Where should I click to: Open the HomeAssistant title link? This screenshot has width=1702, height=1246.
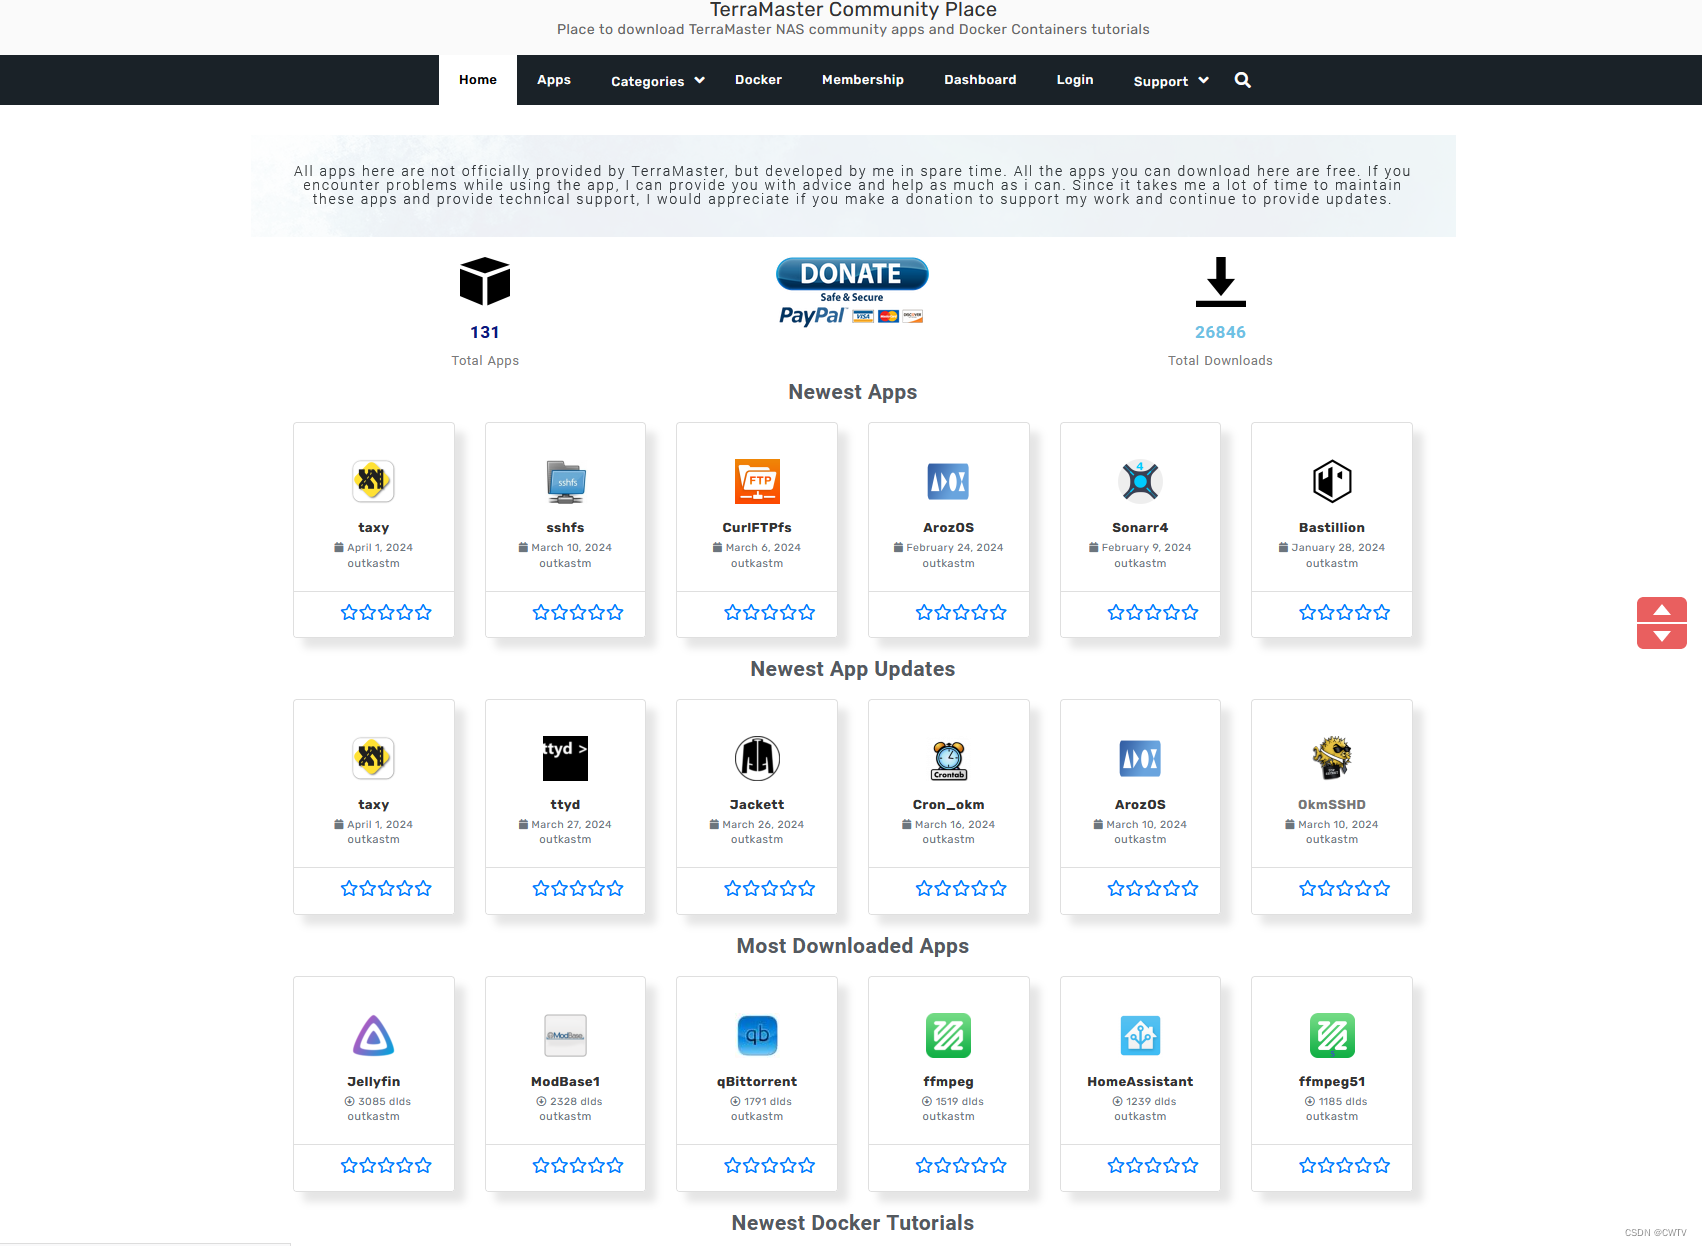click(1140, 1082)
